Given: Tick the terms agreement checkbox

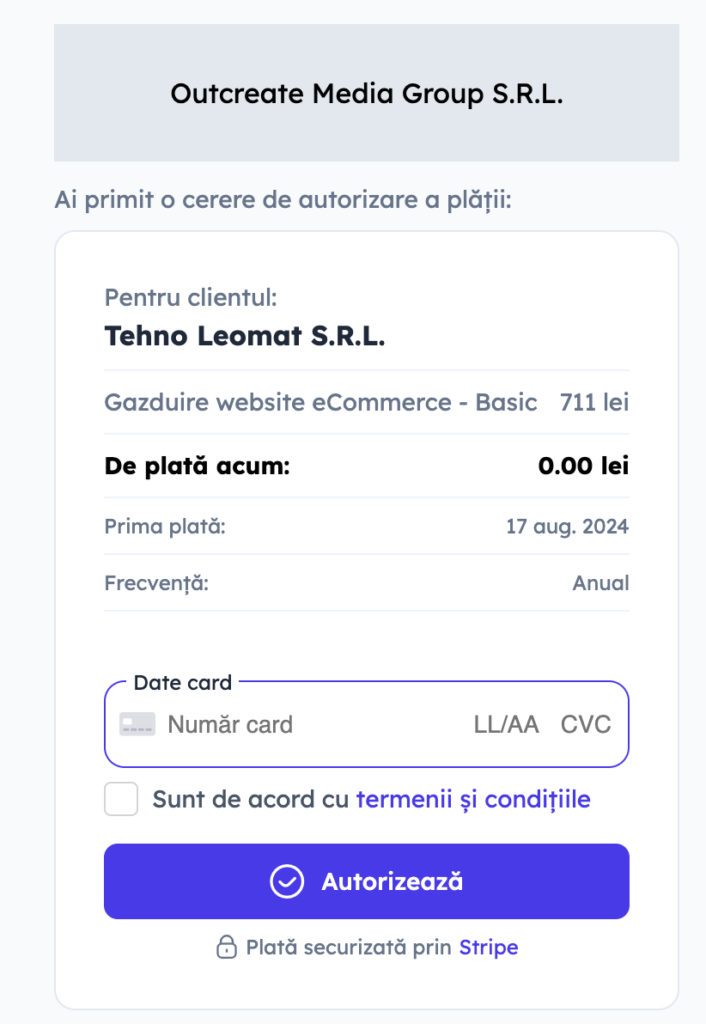Looking at the screenshot, I should [121, 800].
